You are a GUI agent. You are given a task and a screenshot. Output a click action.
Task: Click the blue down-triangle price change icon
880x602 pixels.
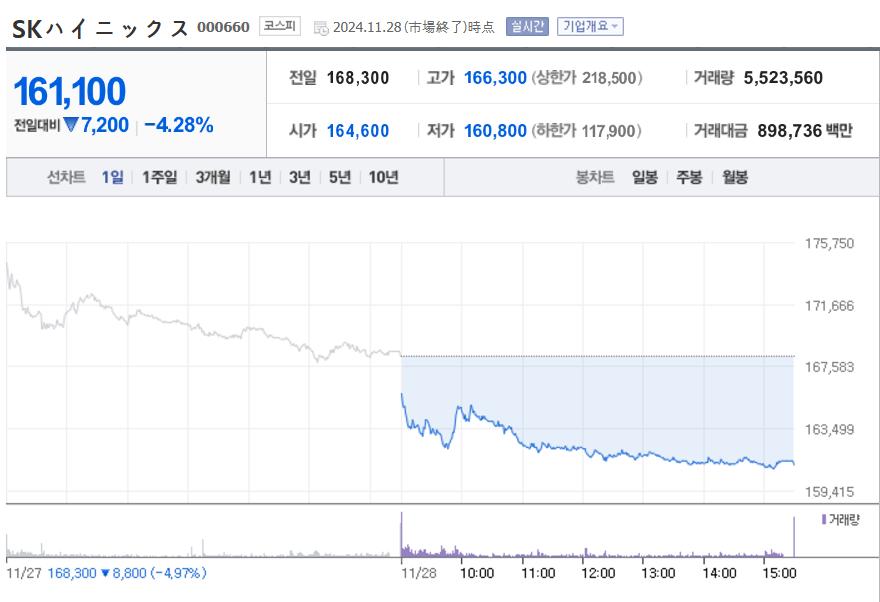(71, 125)
